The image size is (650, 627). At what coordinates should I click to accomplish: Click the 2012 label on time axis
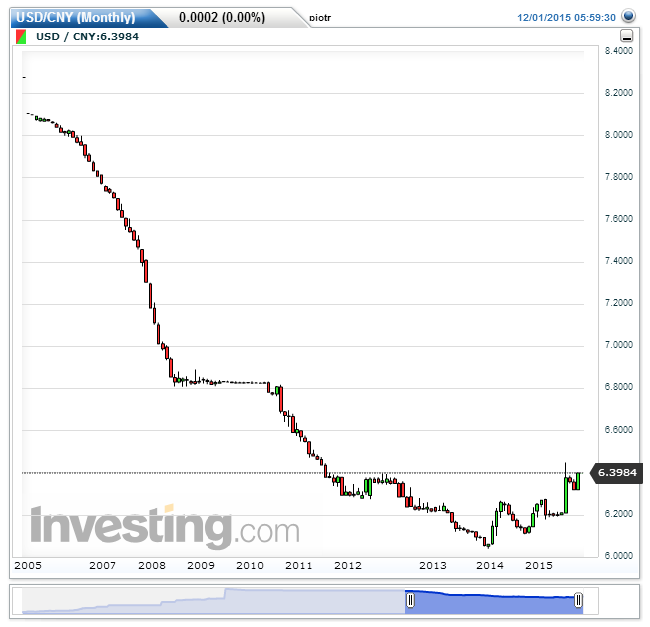[x=348, y=565]
